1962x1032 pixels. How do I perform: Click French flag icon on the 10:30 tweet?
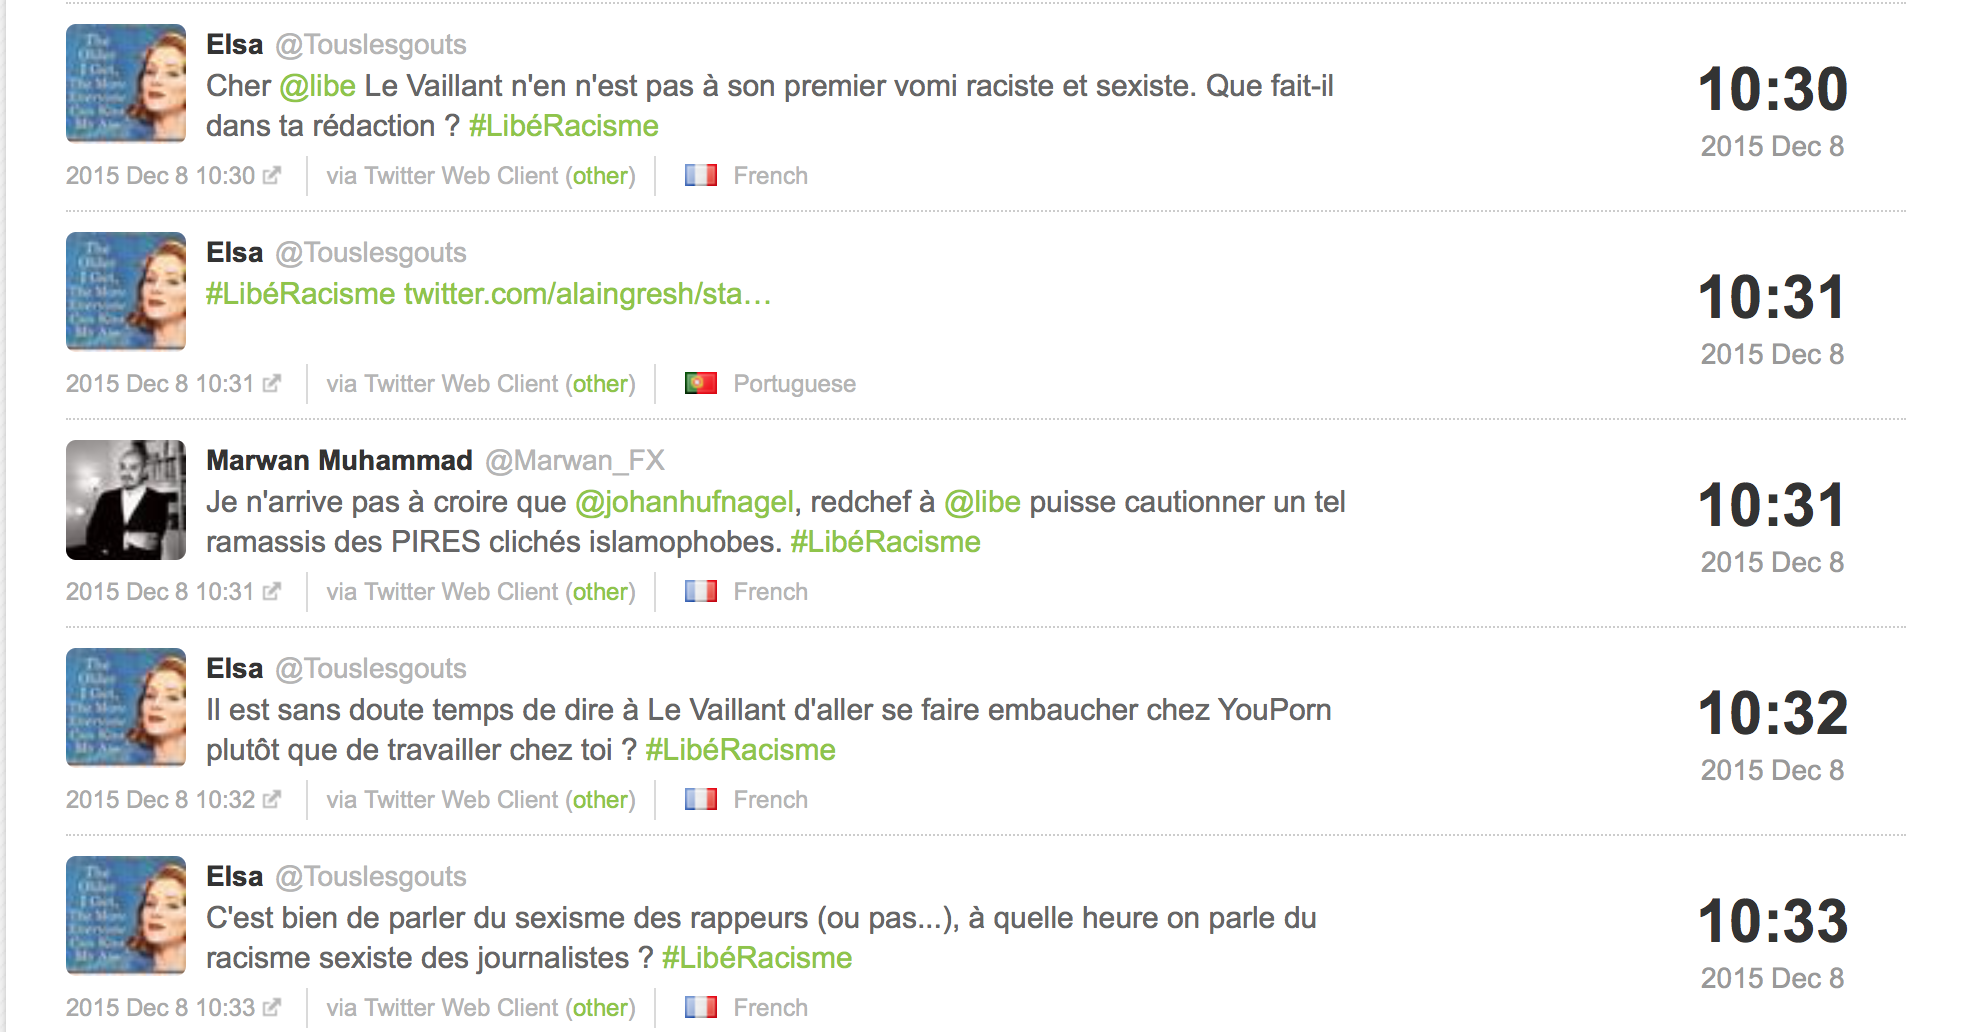tap(701, 175)
